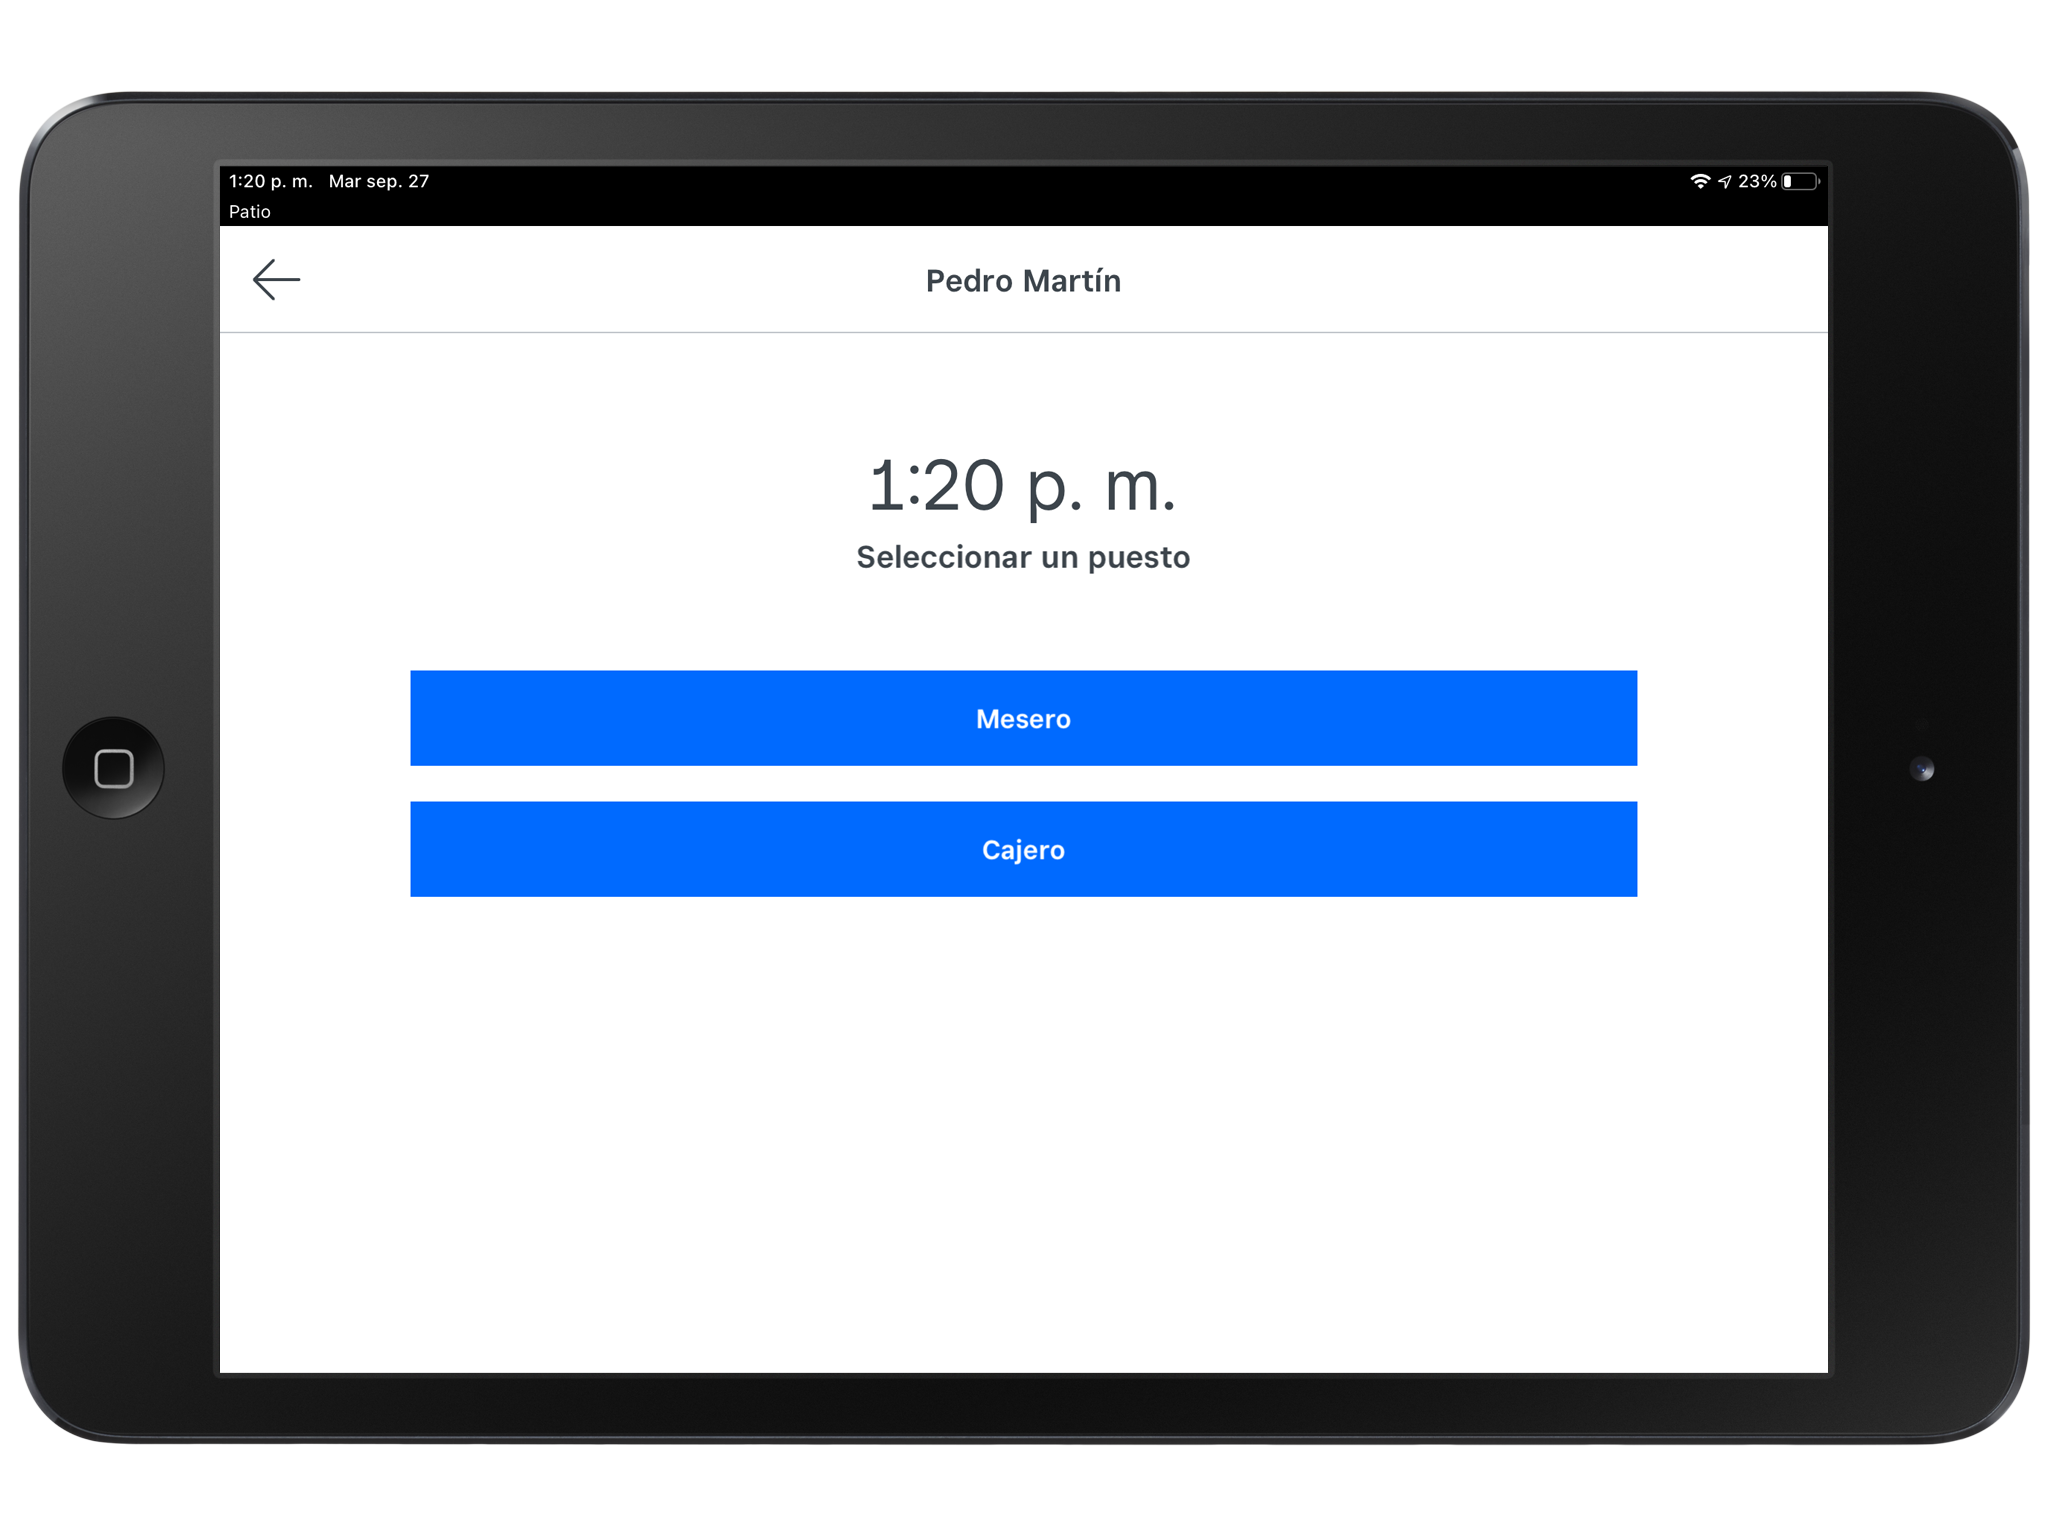The image size is (2048, 1536).
Task: Tap the gap between Mesero and Cajero
Action: click(x=1023, y=784)
